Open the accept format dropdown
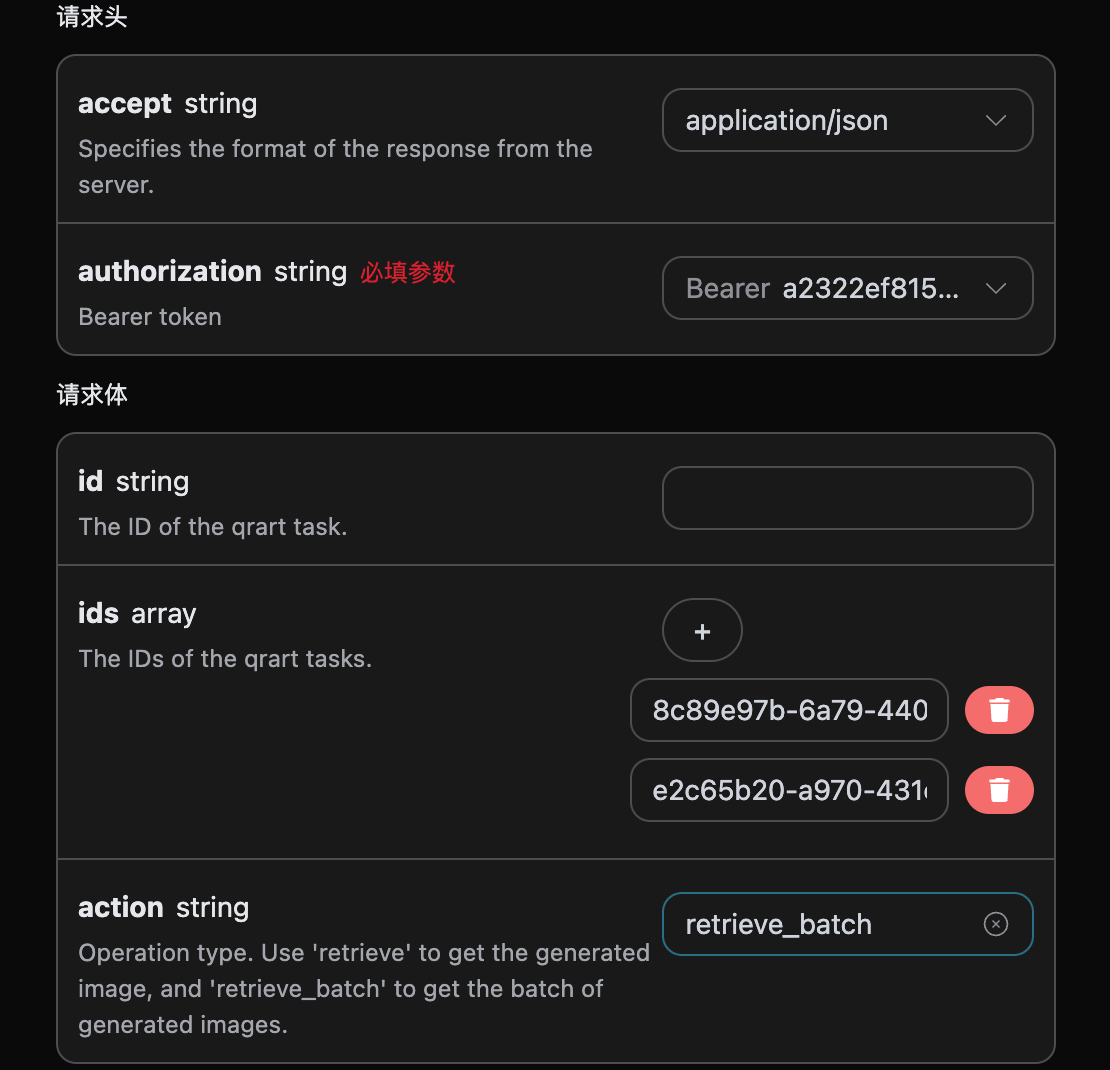This screenshot has width=1110, height=1070. coord(846,121)
